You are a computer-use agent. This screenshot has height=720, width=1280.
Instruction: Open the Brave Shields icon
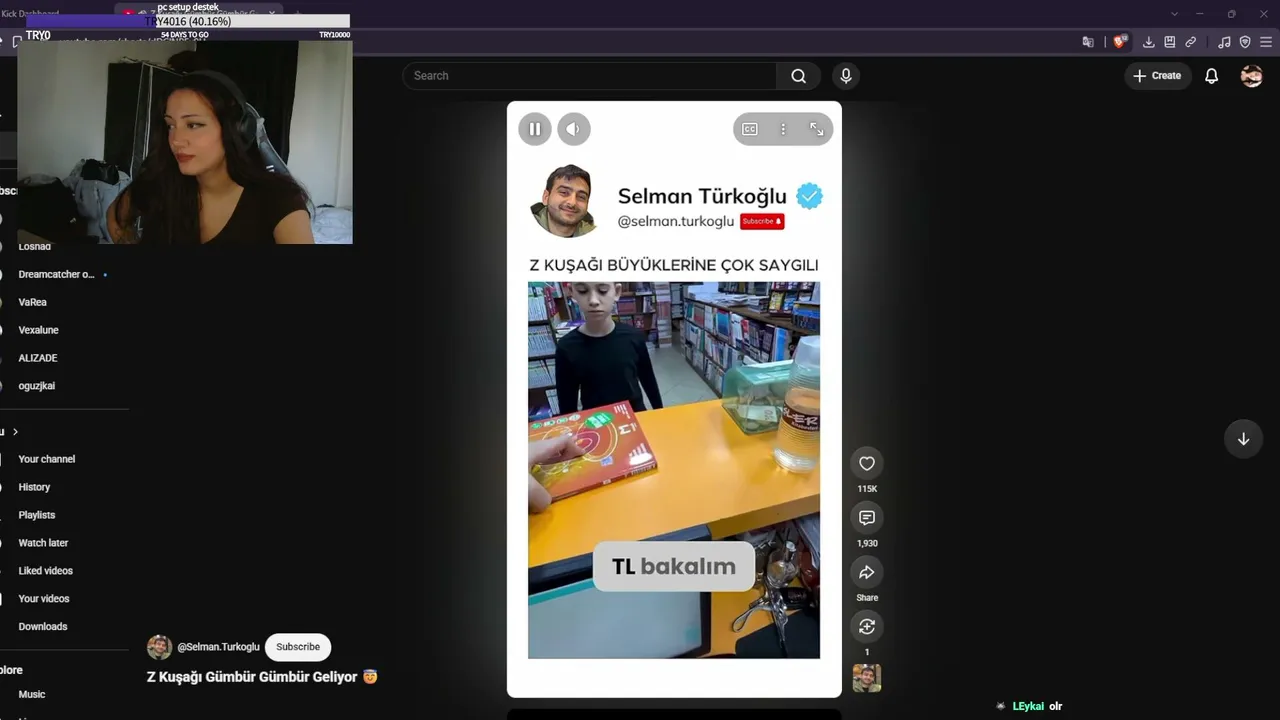pyautogui.click(x=1120, y=42)
